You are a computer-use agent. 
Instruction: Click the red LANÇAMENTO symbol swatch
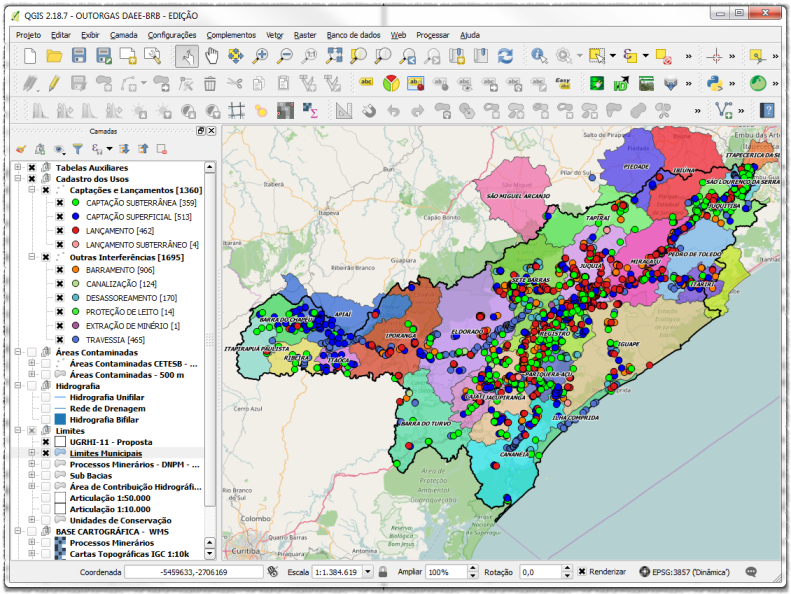[x=75, y=230]
